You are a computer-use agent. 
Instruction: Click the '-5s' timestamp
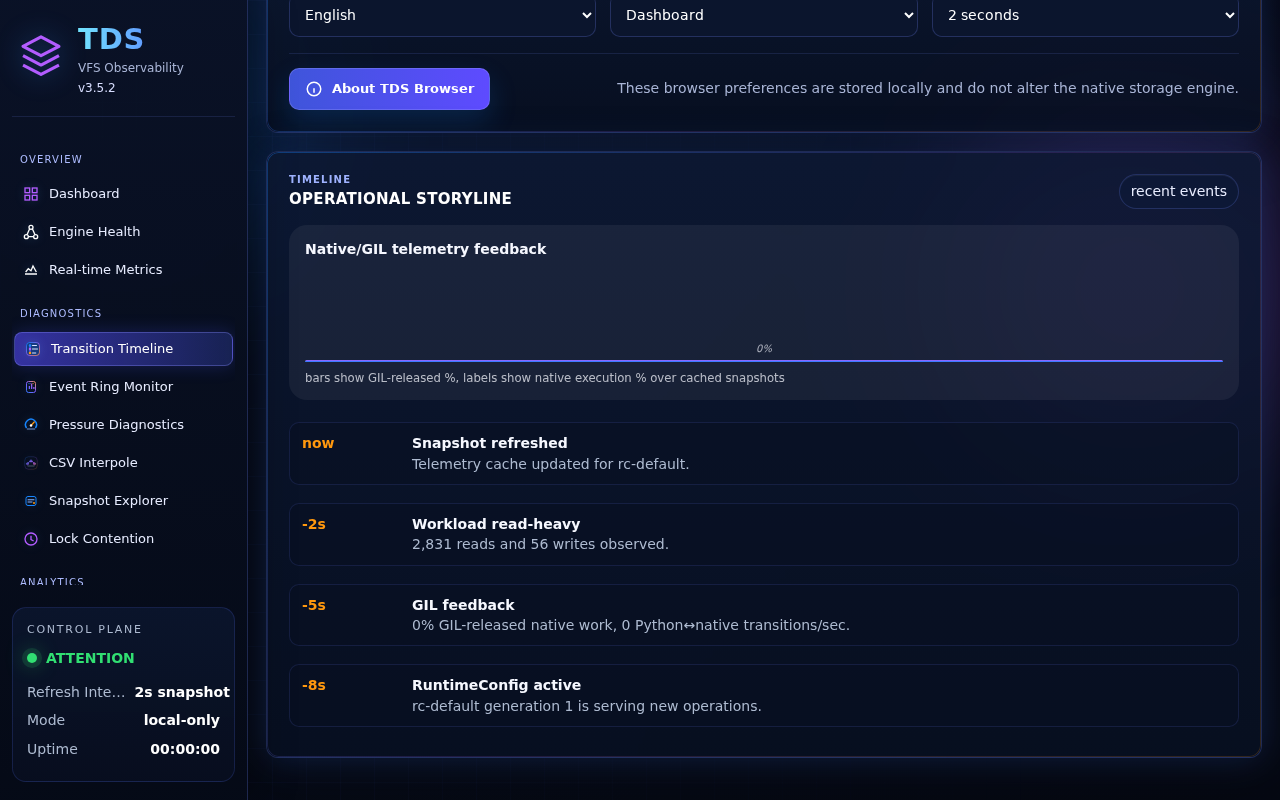pos(314,605)
